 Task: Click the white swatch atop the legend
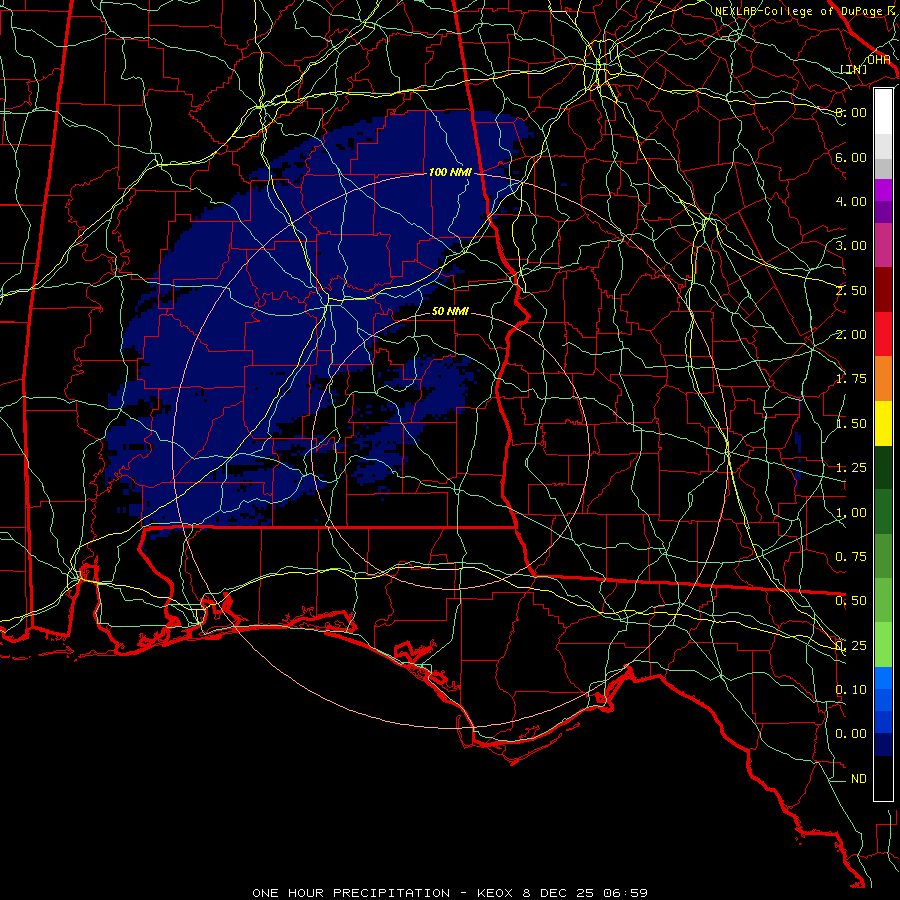883,111
